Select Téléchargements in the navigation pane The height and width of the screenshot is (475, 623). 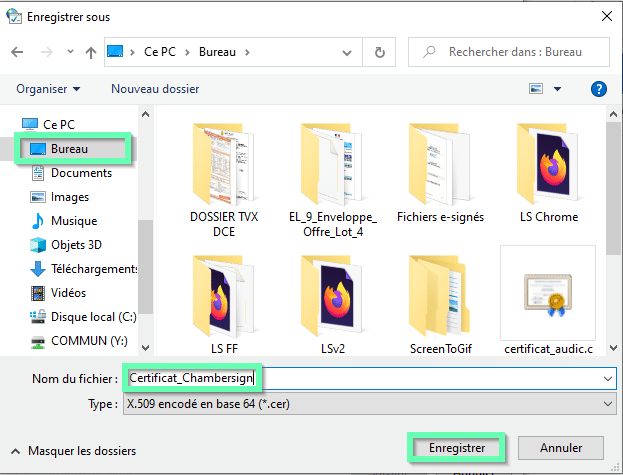(94, 269)
